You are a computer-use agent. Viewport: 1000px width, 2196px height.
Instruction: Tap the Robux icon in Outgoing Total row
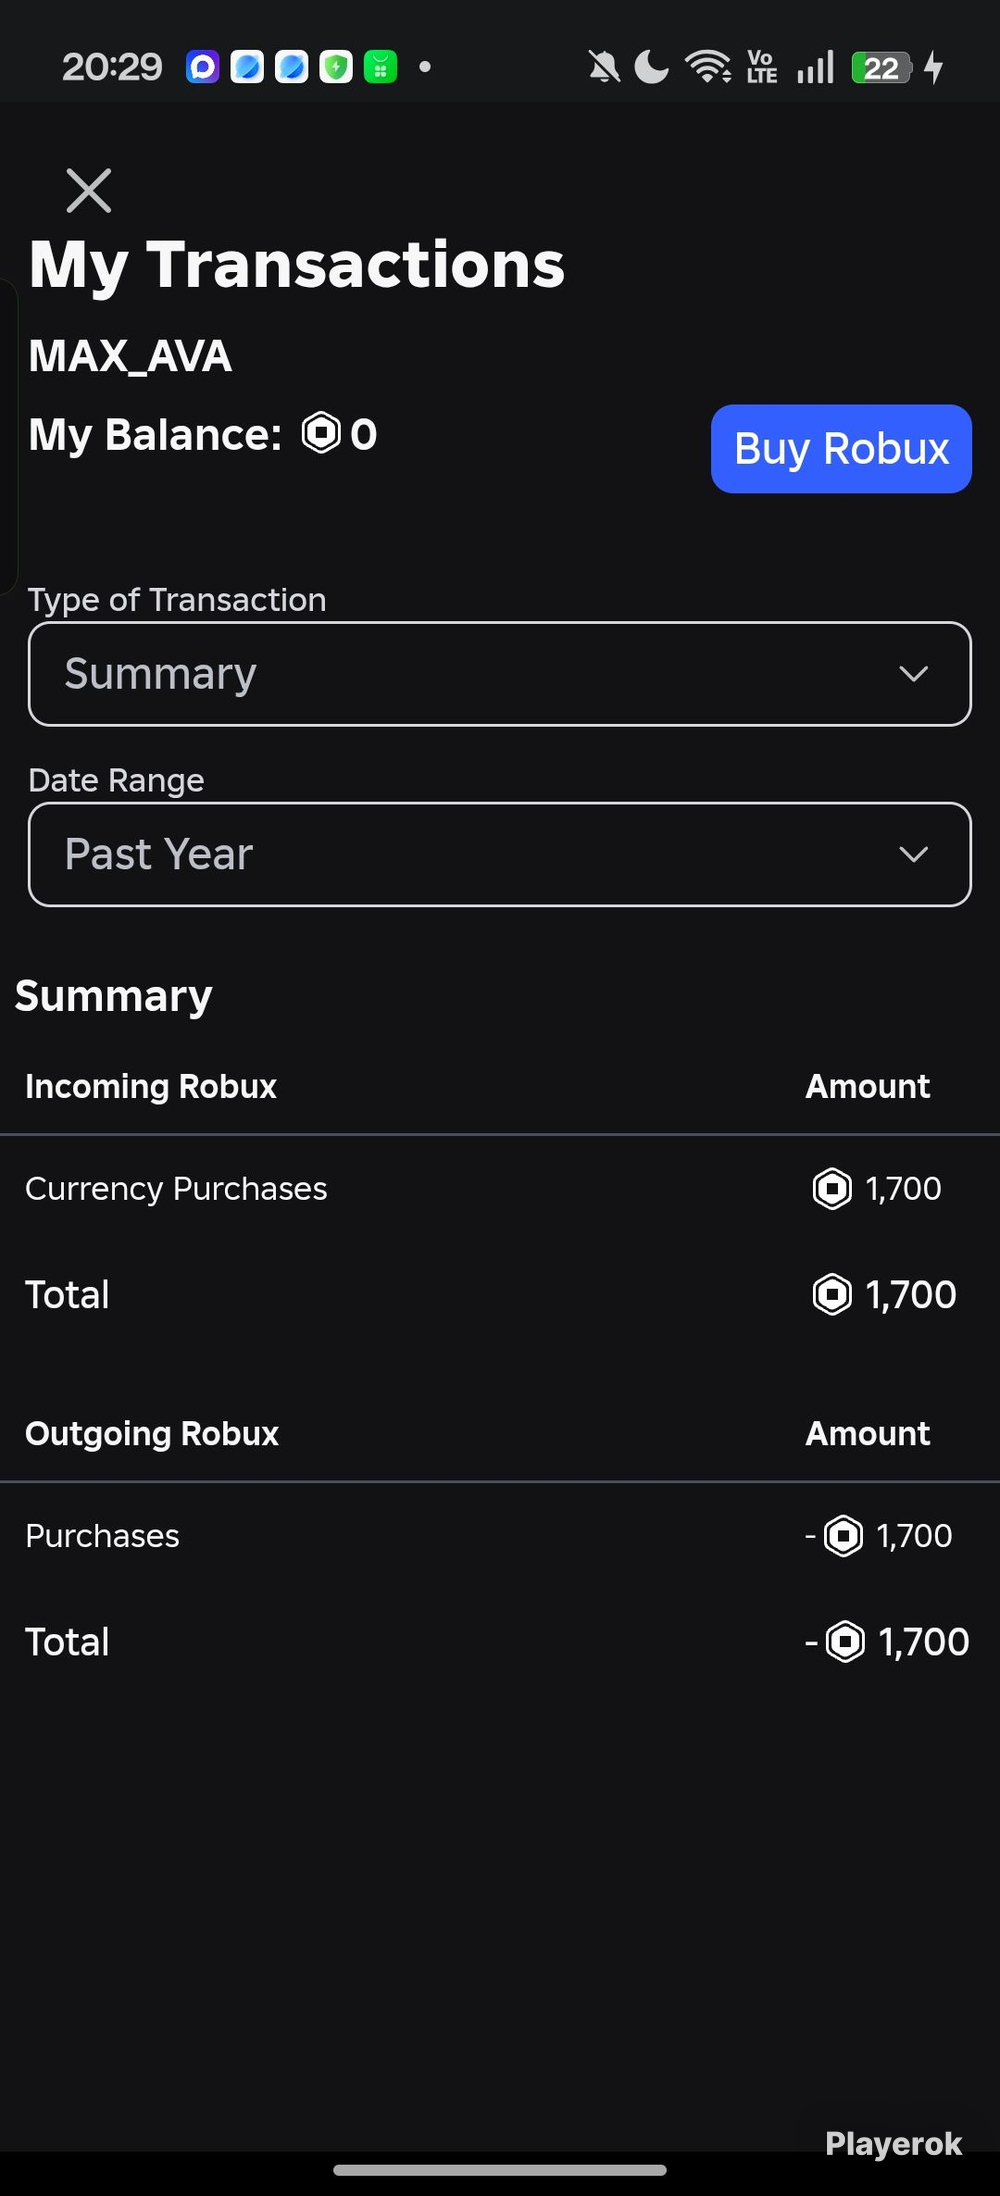845,1642
